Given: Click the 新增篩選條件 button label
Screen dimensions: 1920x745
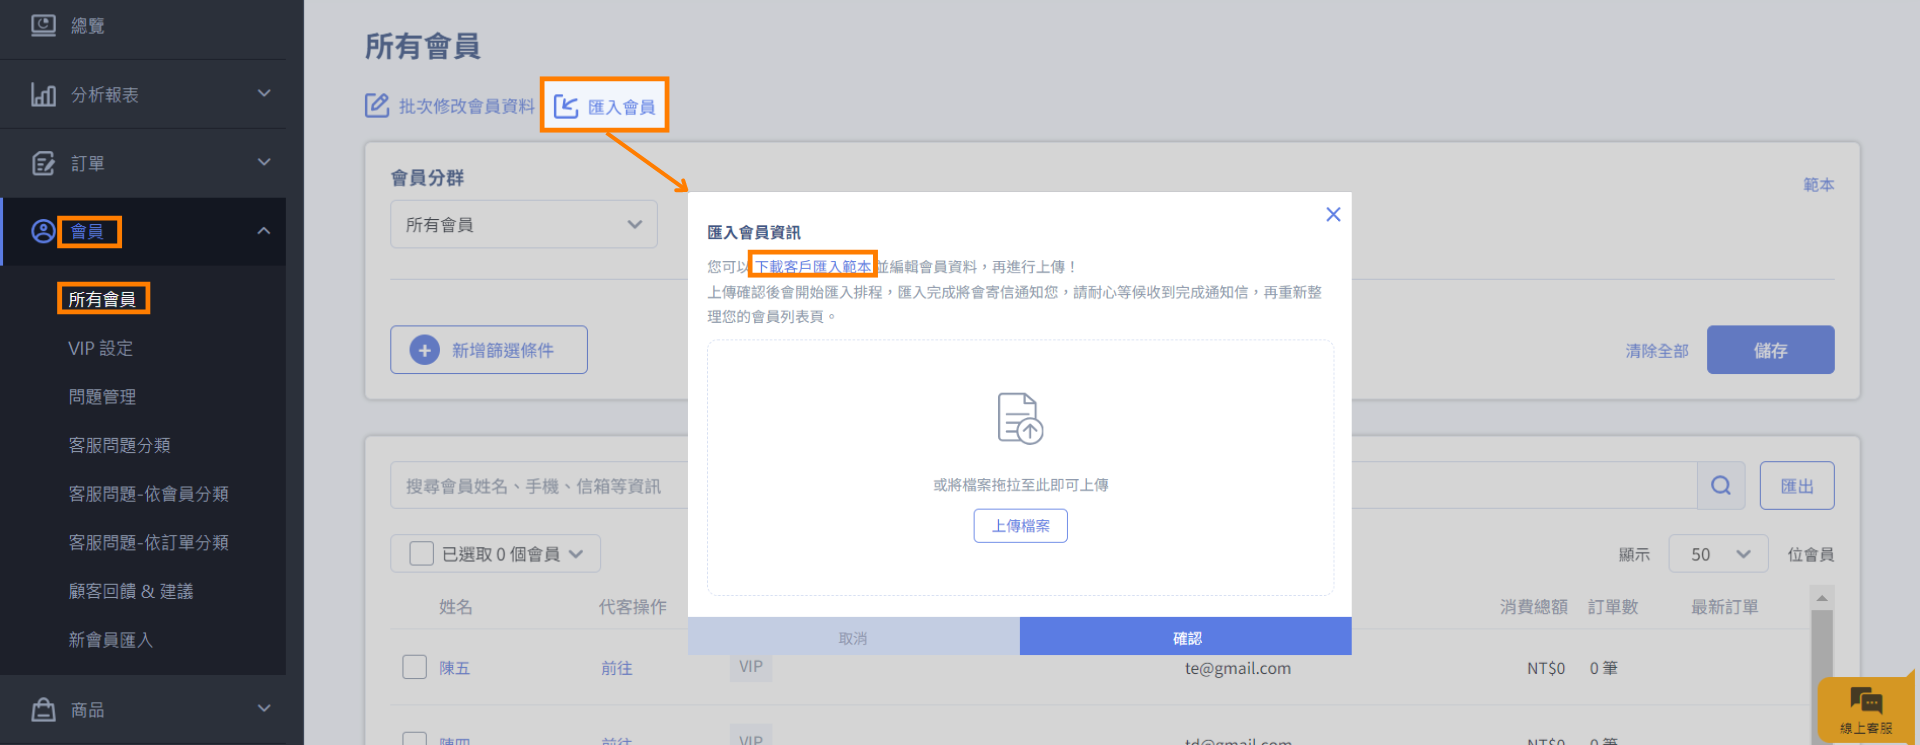Looking at the screenshot, I should click(503, 350).
